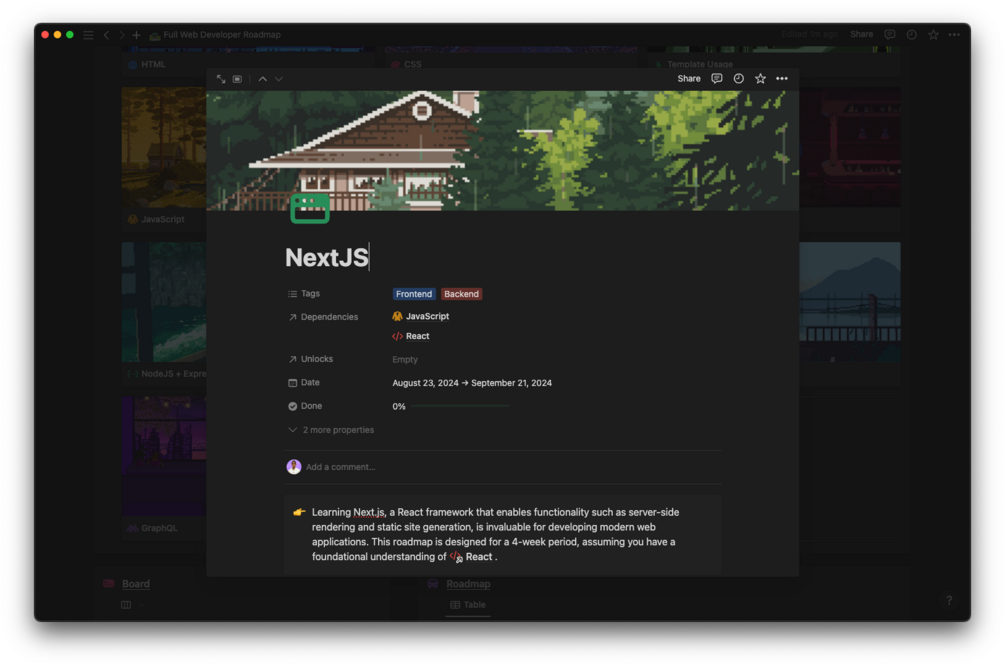
Task: Edit the date range August 23, 2024
Action: pyautogui.click(x=472, y=383)
